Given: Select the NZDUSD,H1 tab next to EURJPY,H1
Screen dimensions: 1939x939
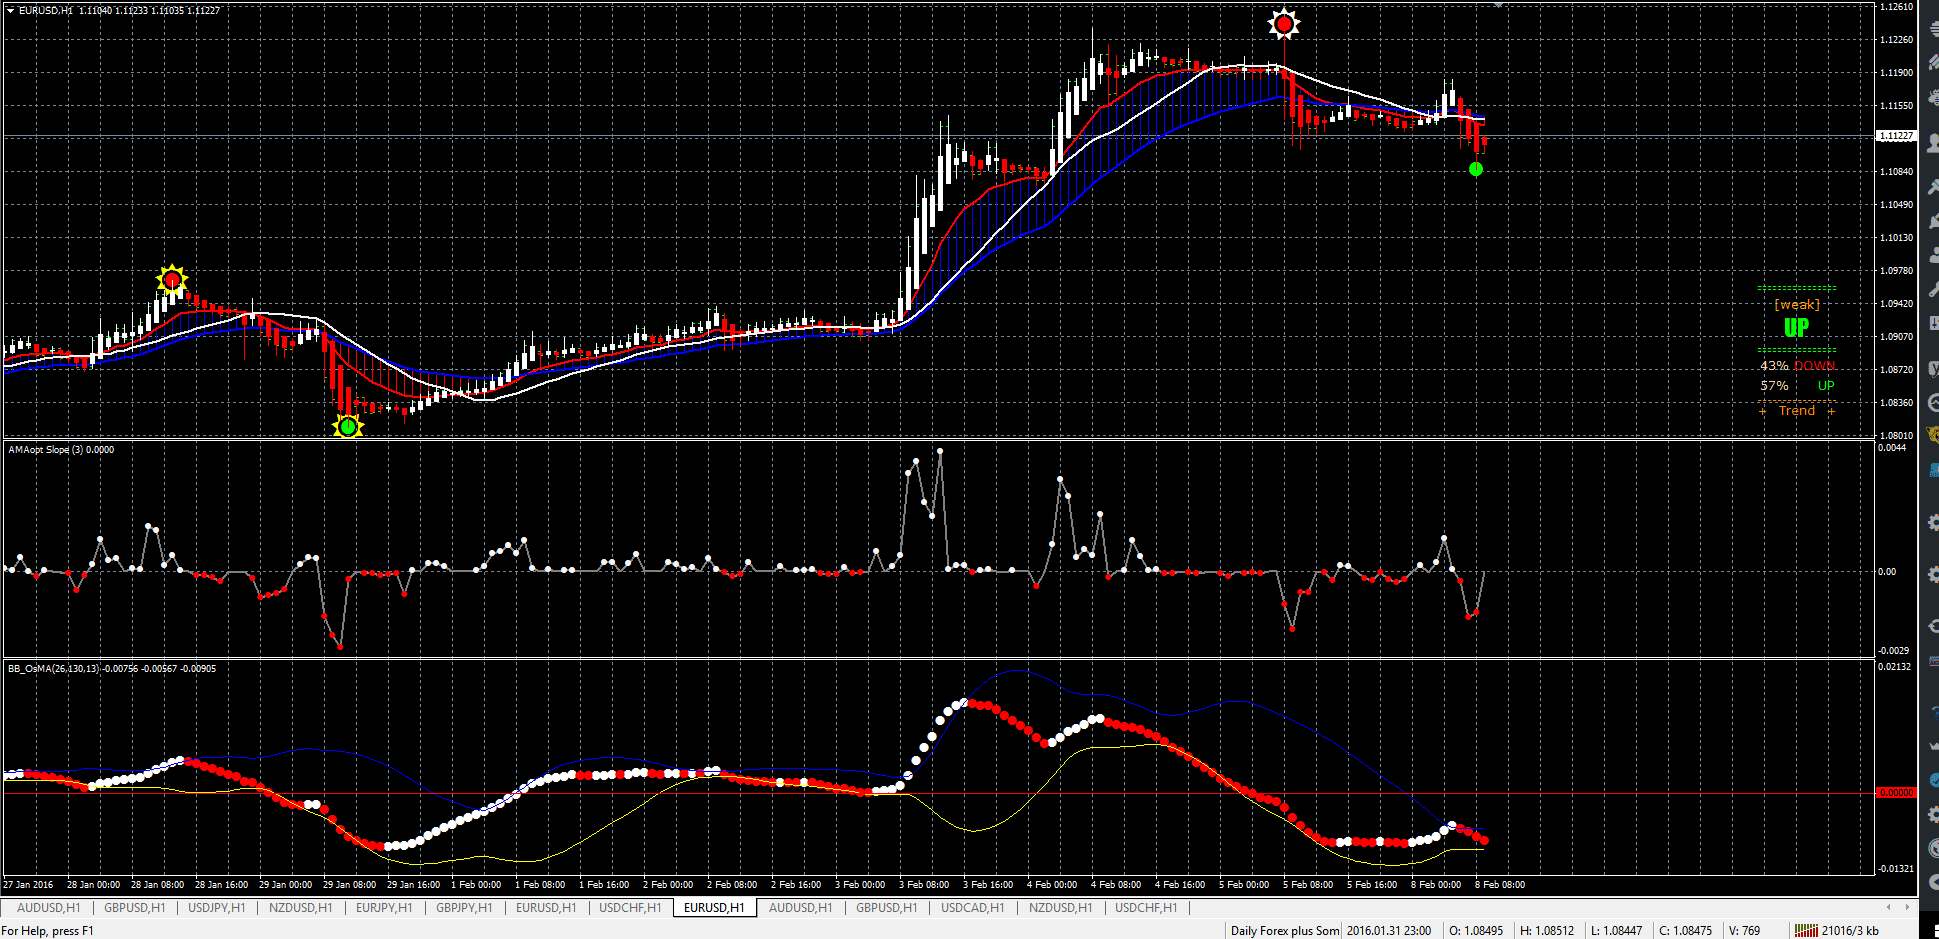Looking at the screenshot, I should click(300, 908).
